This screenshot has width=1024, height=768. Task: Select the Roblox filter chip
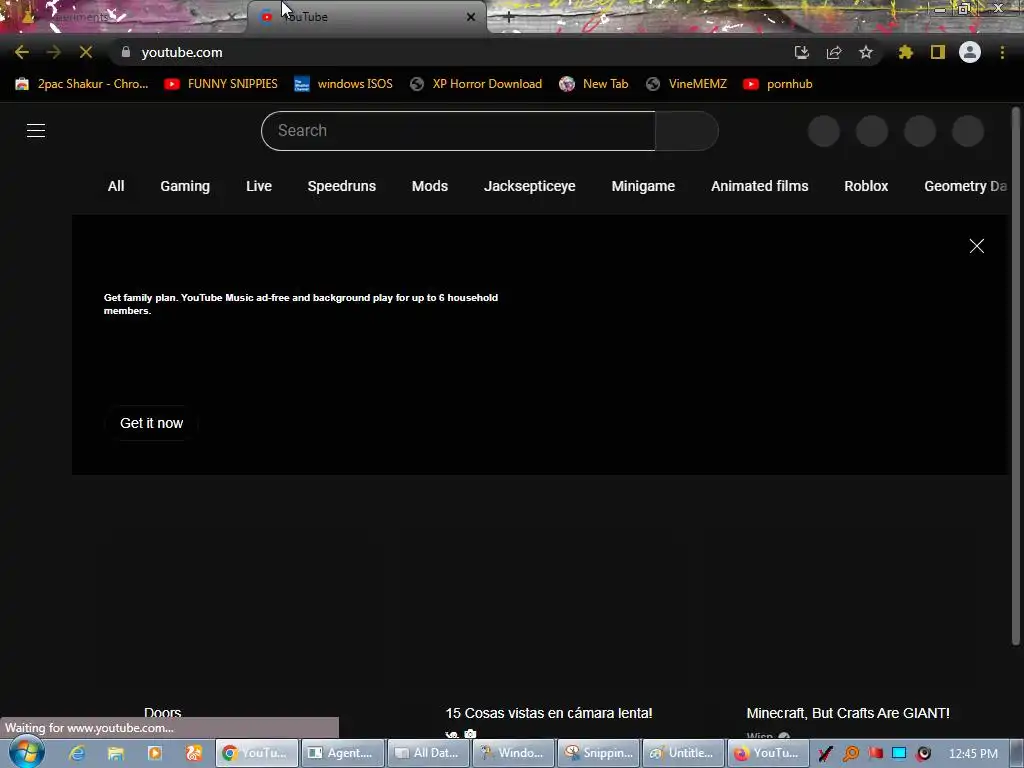[866, 186]
